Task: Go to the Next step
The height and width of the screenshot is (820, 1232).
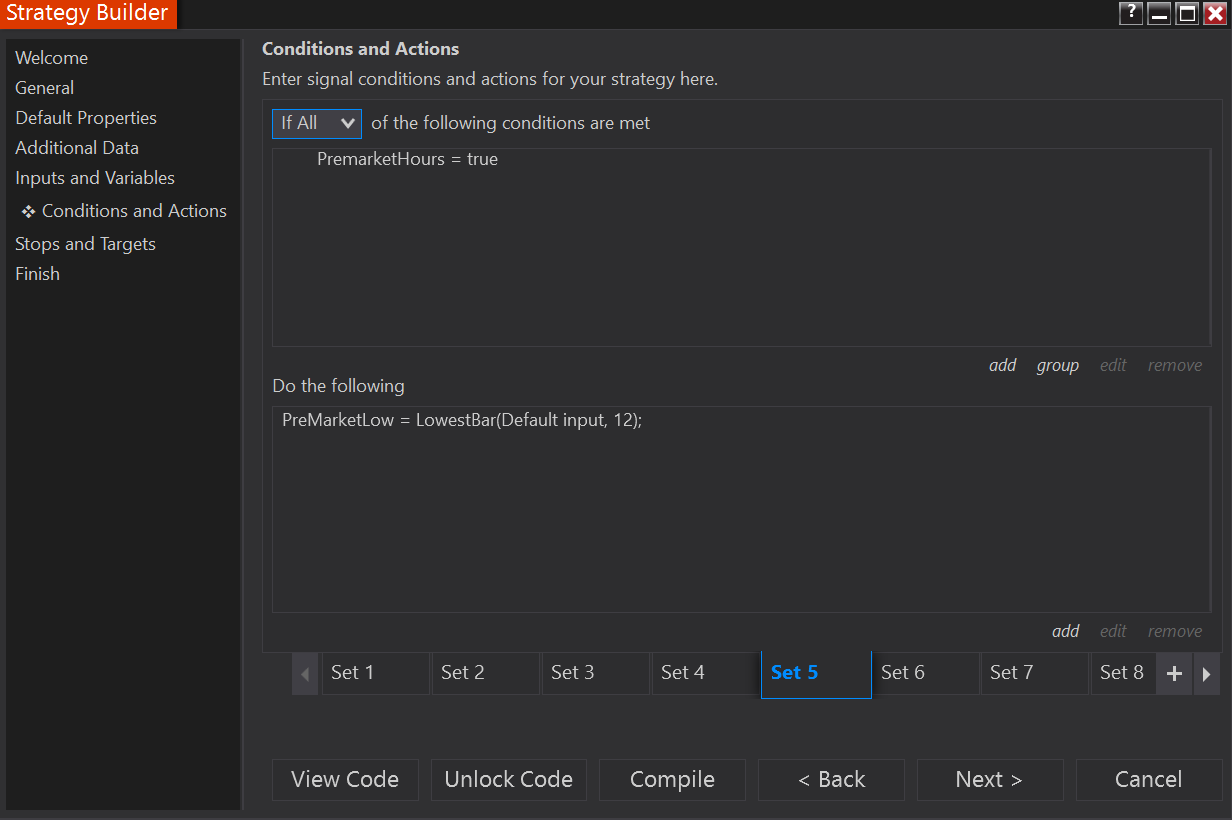Action: tap(989, 780)
